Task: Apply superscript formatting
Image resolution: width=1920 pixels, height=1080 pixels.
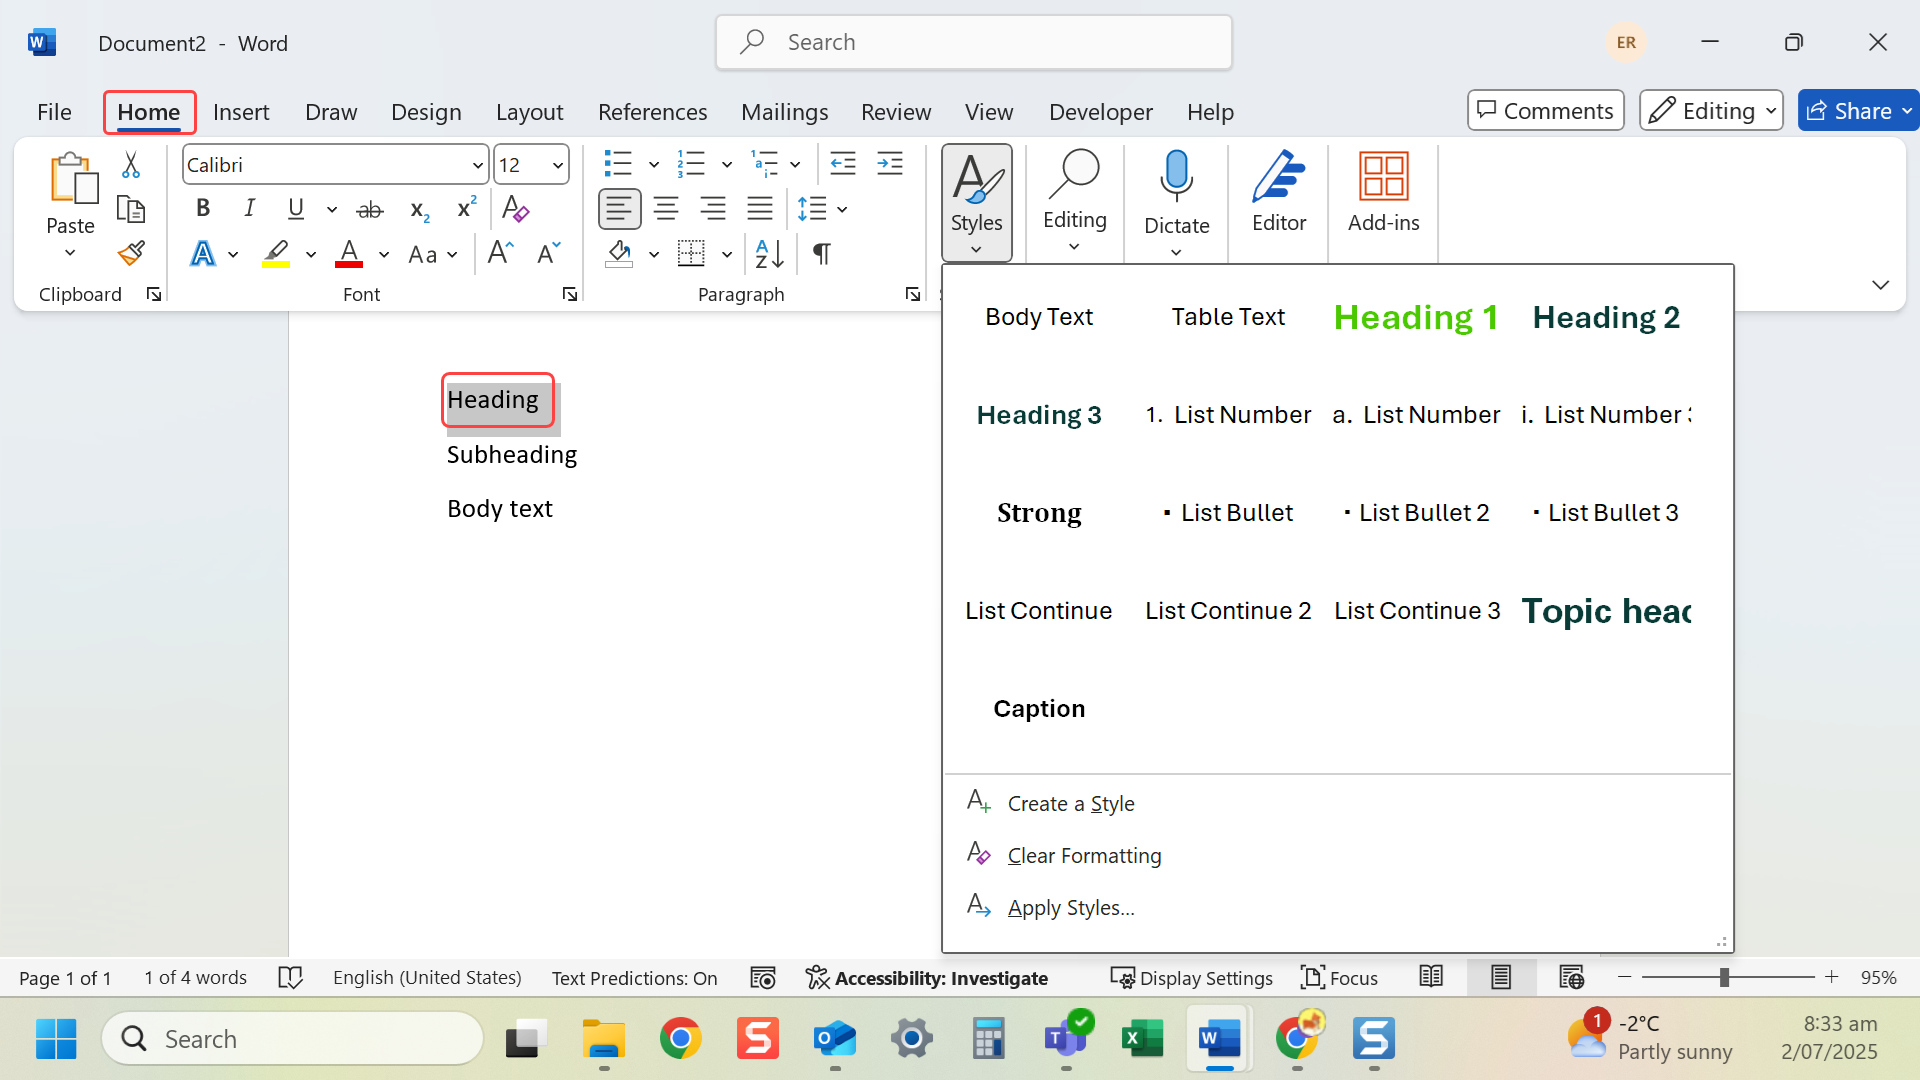Action: click(x=467, y=208)
